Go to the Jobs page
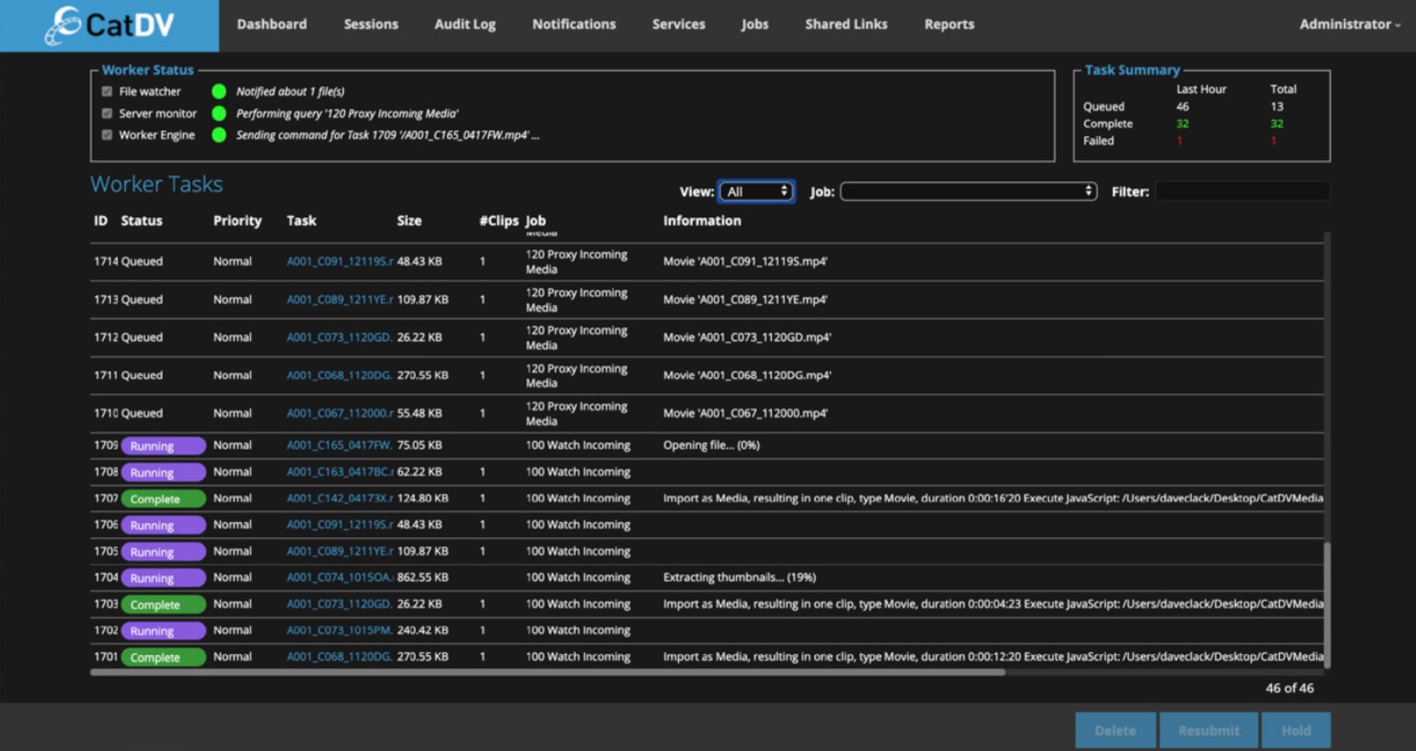 (x=755, y=25)
